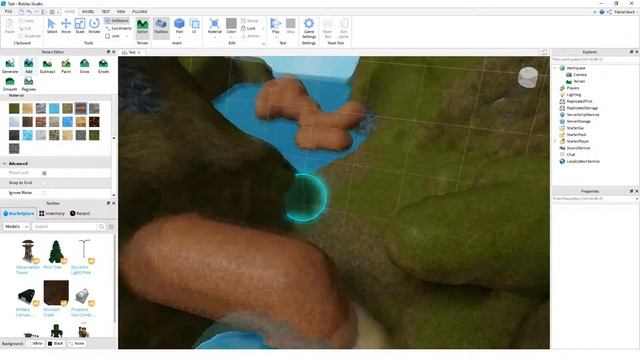640x360 pixels.
Task: Set Toolbox background to Black
Action: (x=56, y=344)
